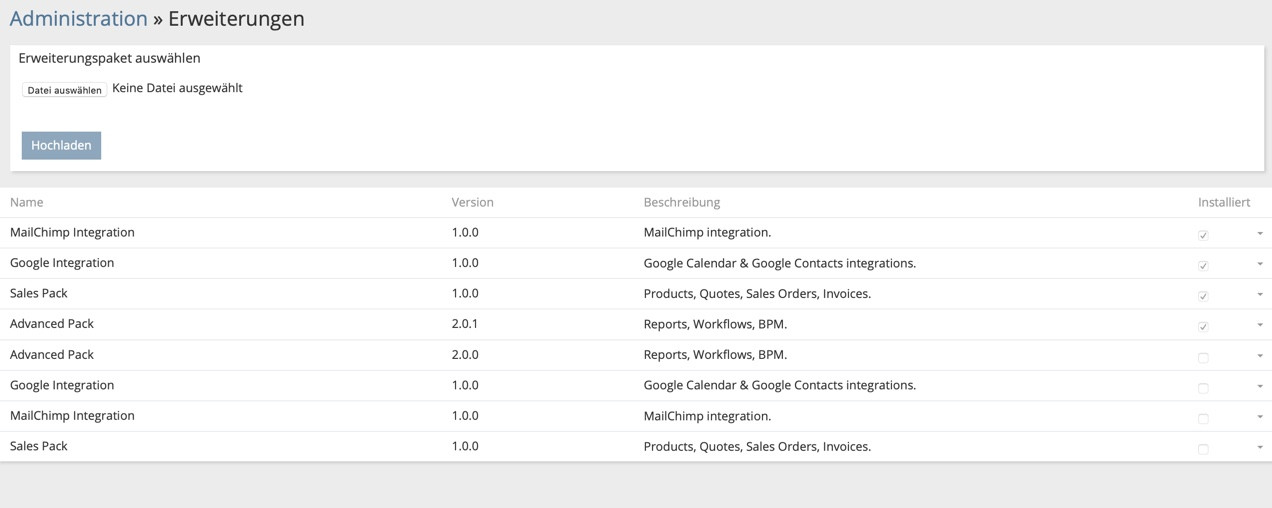Expand actions caret for installed Google Integration

click(1259, 265)
